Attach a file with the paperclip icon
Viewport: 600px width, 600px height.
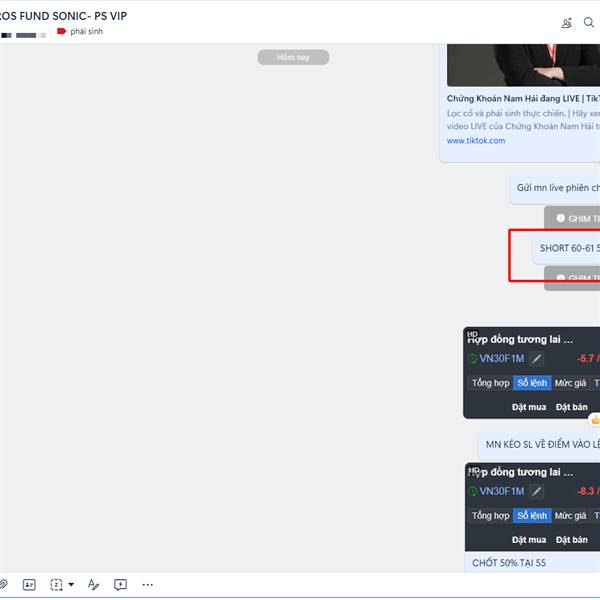pos(3,584)
